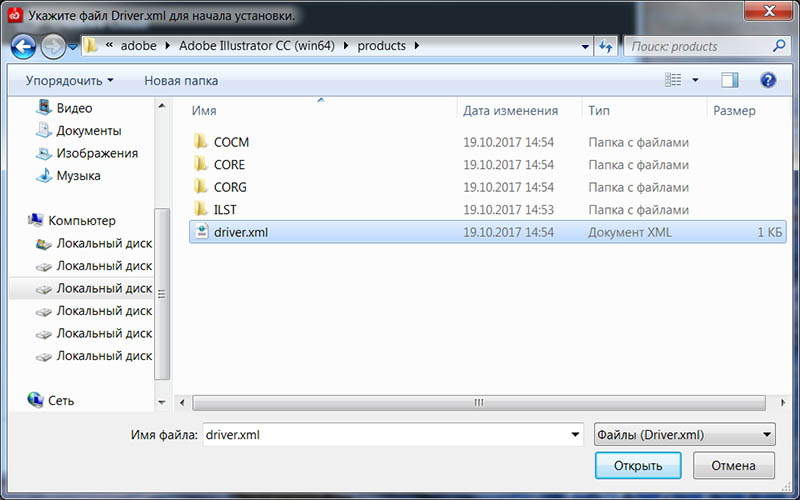Viewport: 800px width, 500px height.
Task: Select the COCM folder
Action: (x=231, y=142)
